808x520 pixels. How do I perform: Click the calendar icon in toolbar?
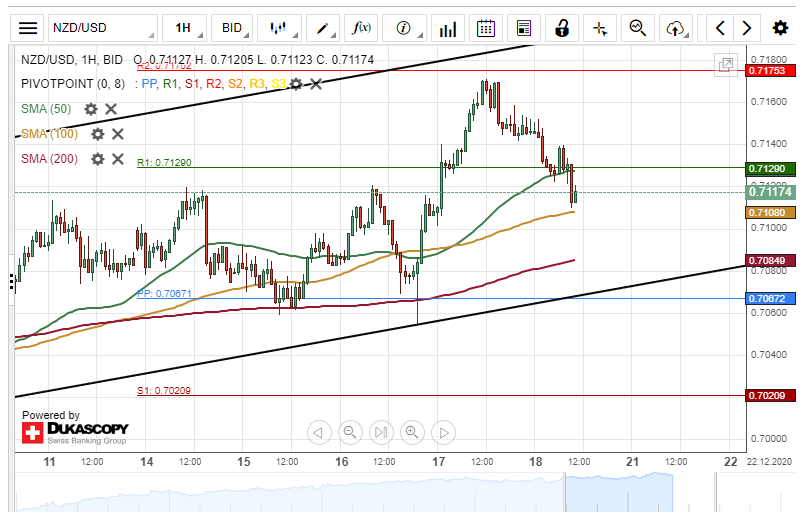click(486, 28)
